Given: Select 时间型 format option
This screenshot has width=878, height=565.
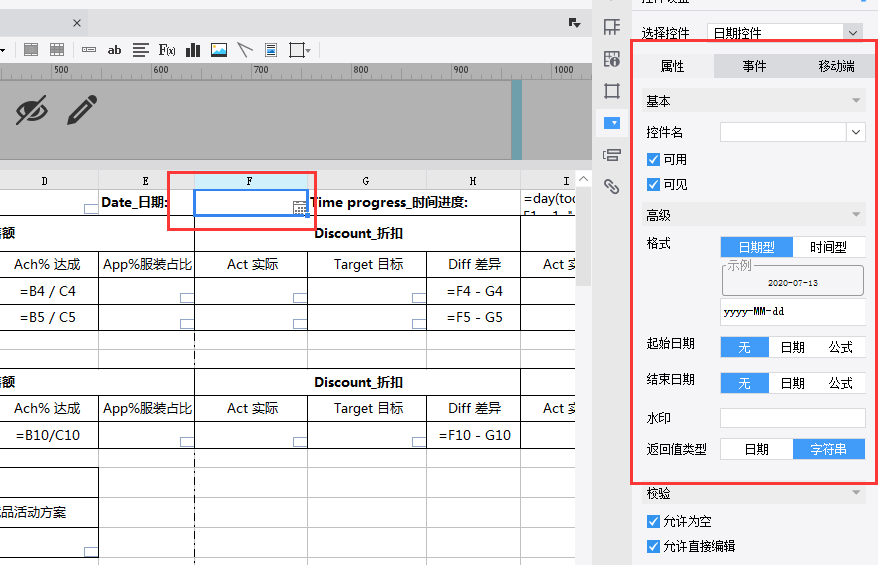Looking at the screenshot, I should pyautogui.click(x=829, y=247).
